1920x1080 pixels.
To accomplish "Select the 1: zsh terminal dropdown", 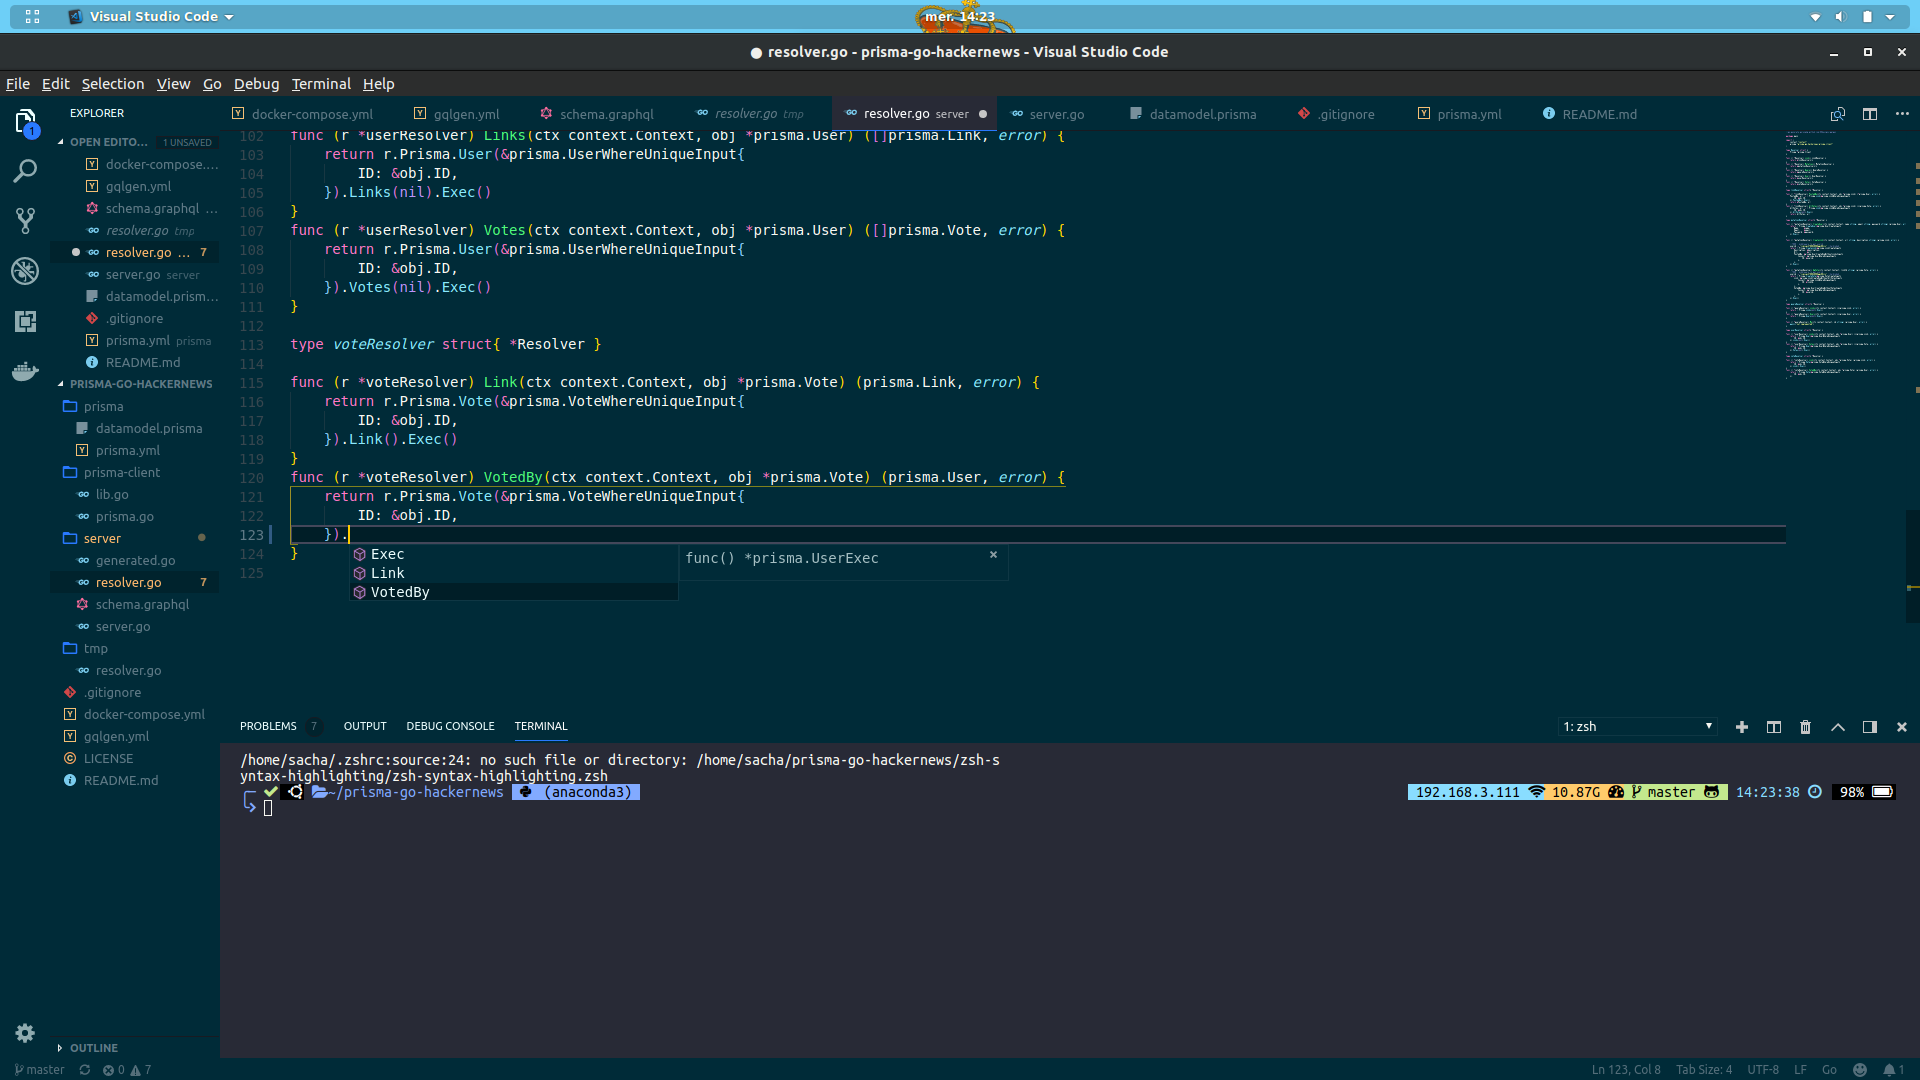I will (1638, 727).
